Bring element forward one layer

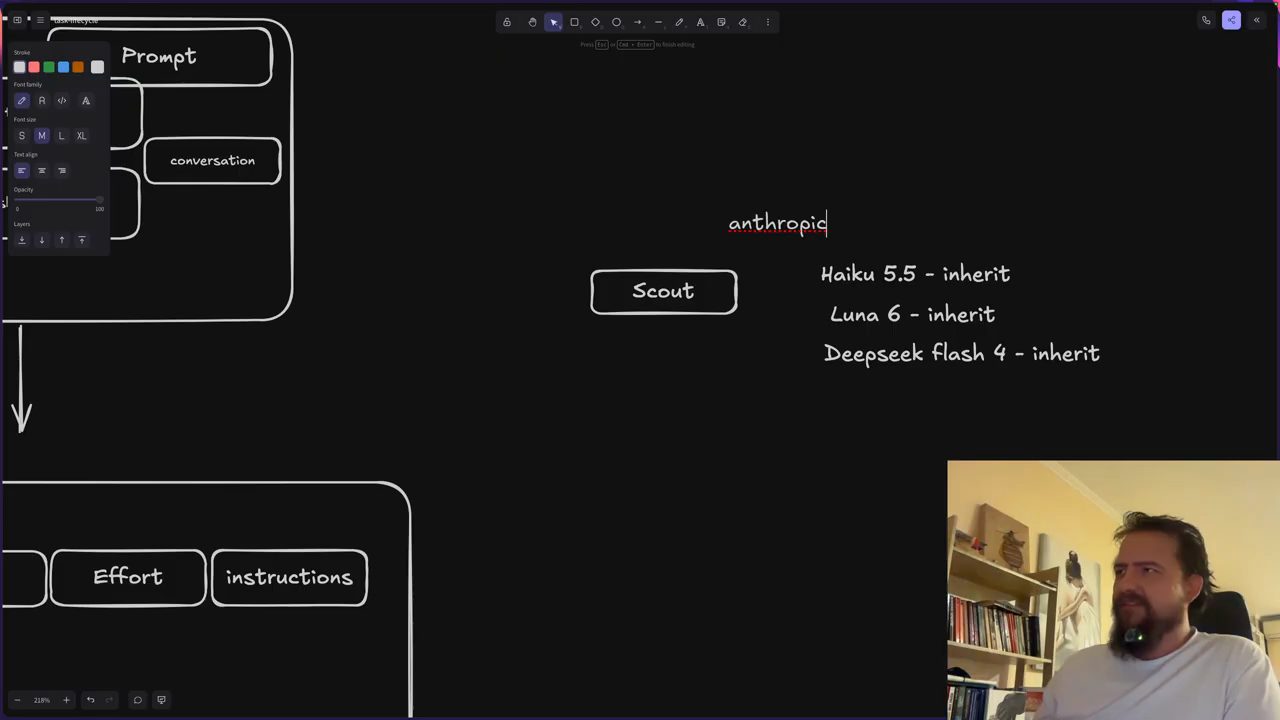61,240
